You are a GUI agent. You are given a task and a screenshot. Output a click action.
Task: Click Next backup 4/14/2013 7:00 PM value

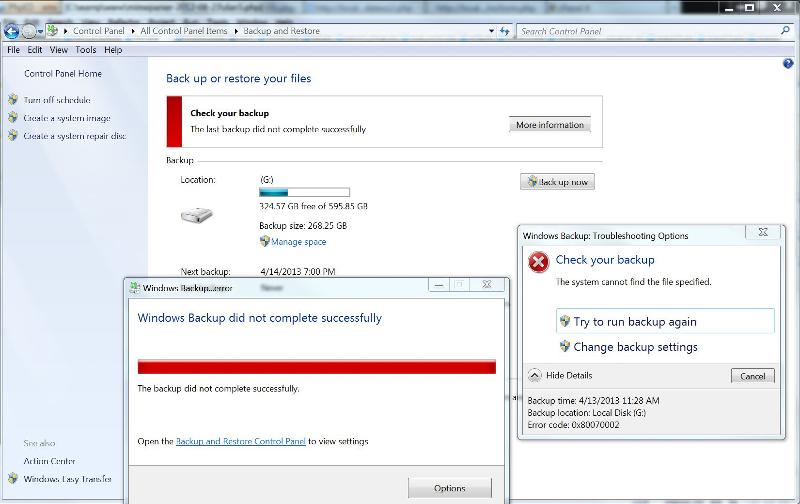298,271
